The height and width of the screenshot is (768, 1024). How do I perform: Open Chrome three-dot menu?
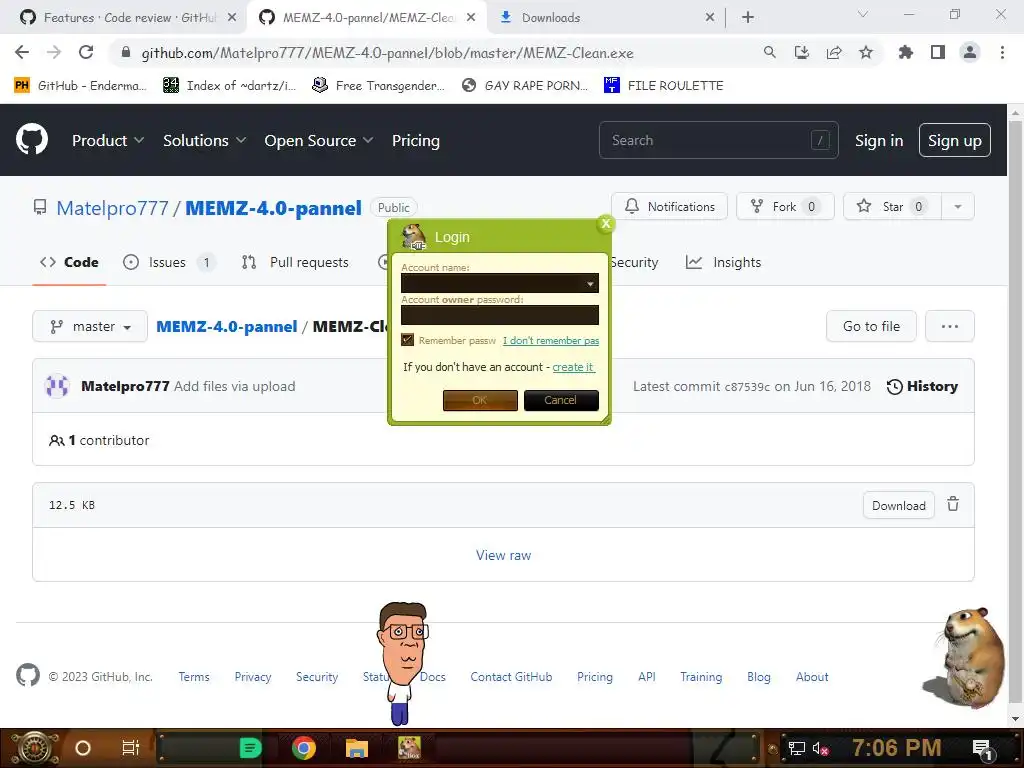(1002, 52)
